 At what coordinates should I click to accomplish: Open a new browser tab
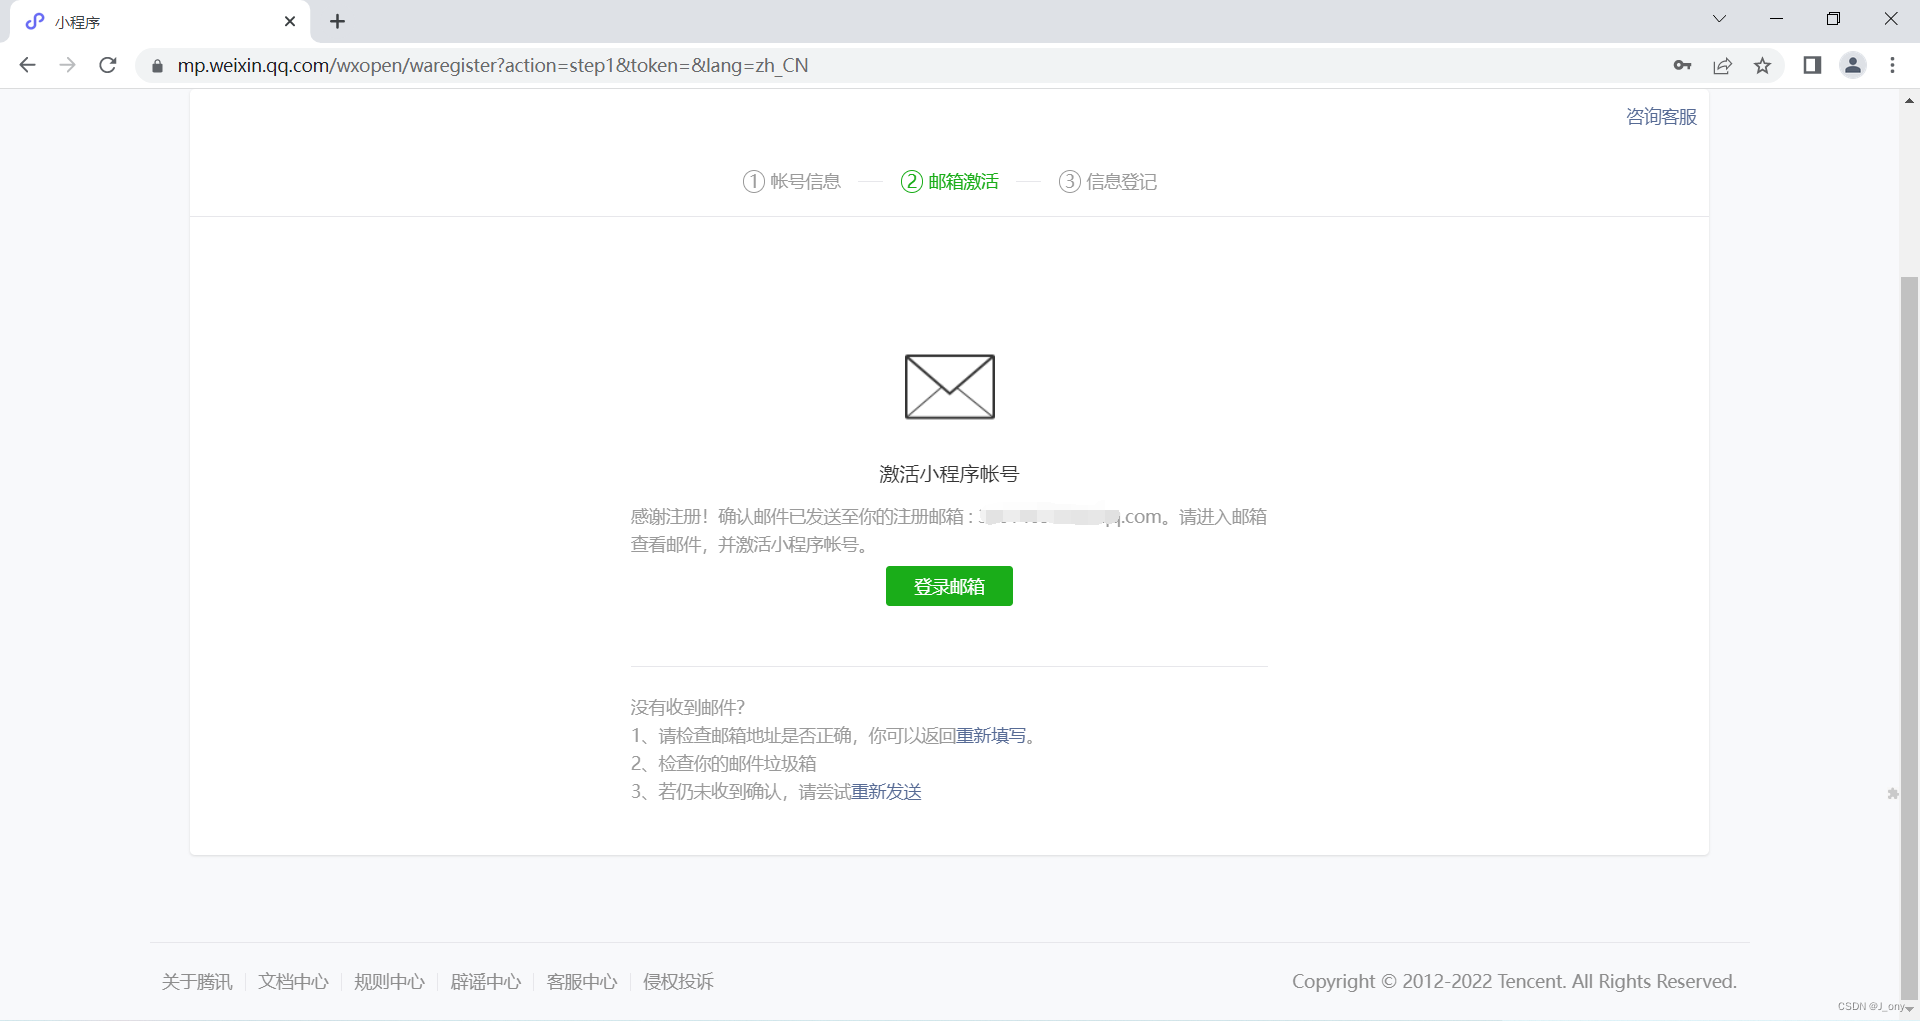click(x=338, y=21)
